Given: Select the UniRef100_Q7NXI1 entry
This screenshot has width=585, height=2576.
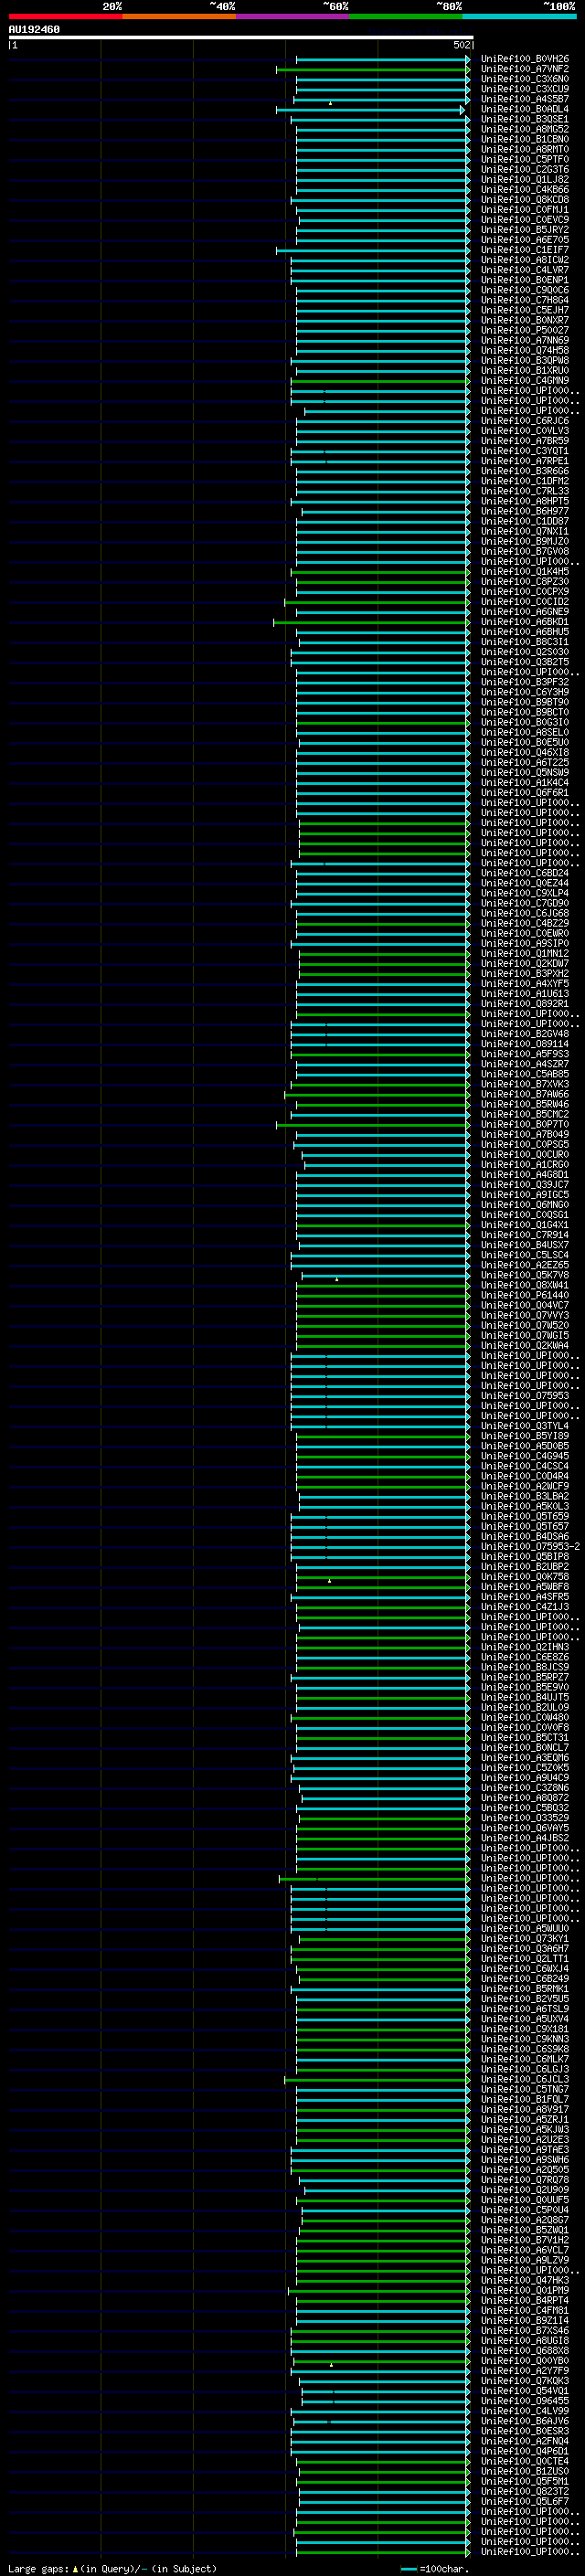Looking at the screenshot, I should [525, 531].
